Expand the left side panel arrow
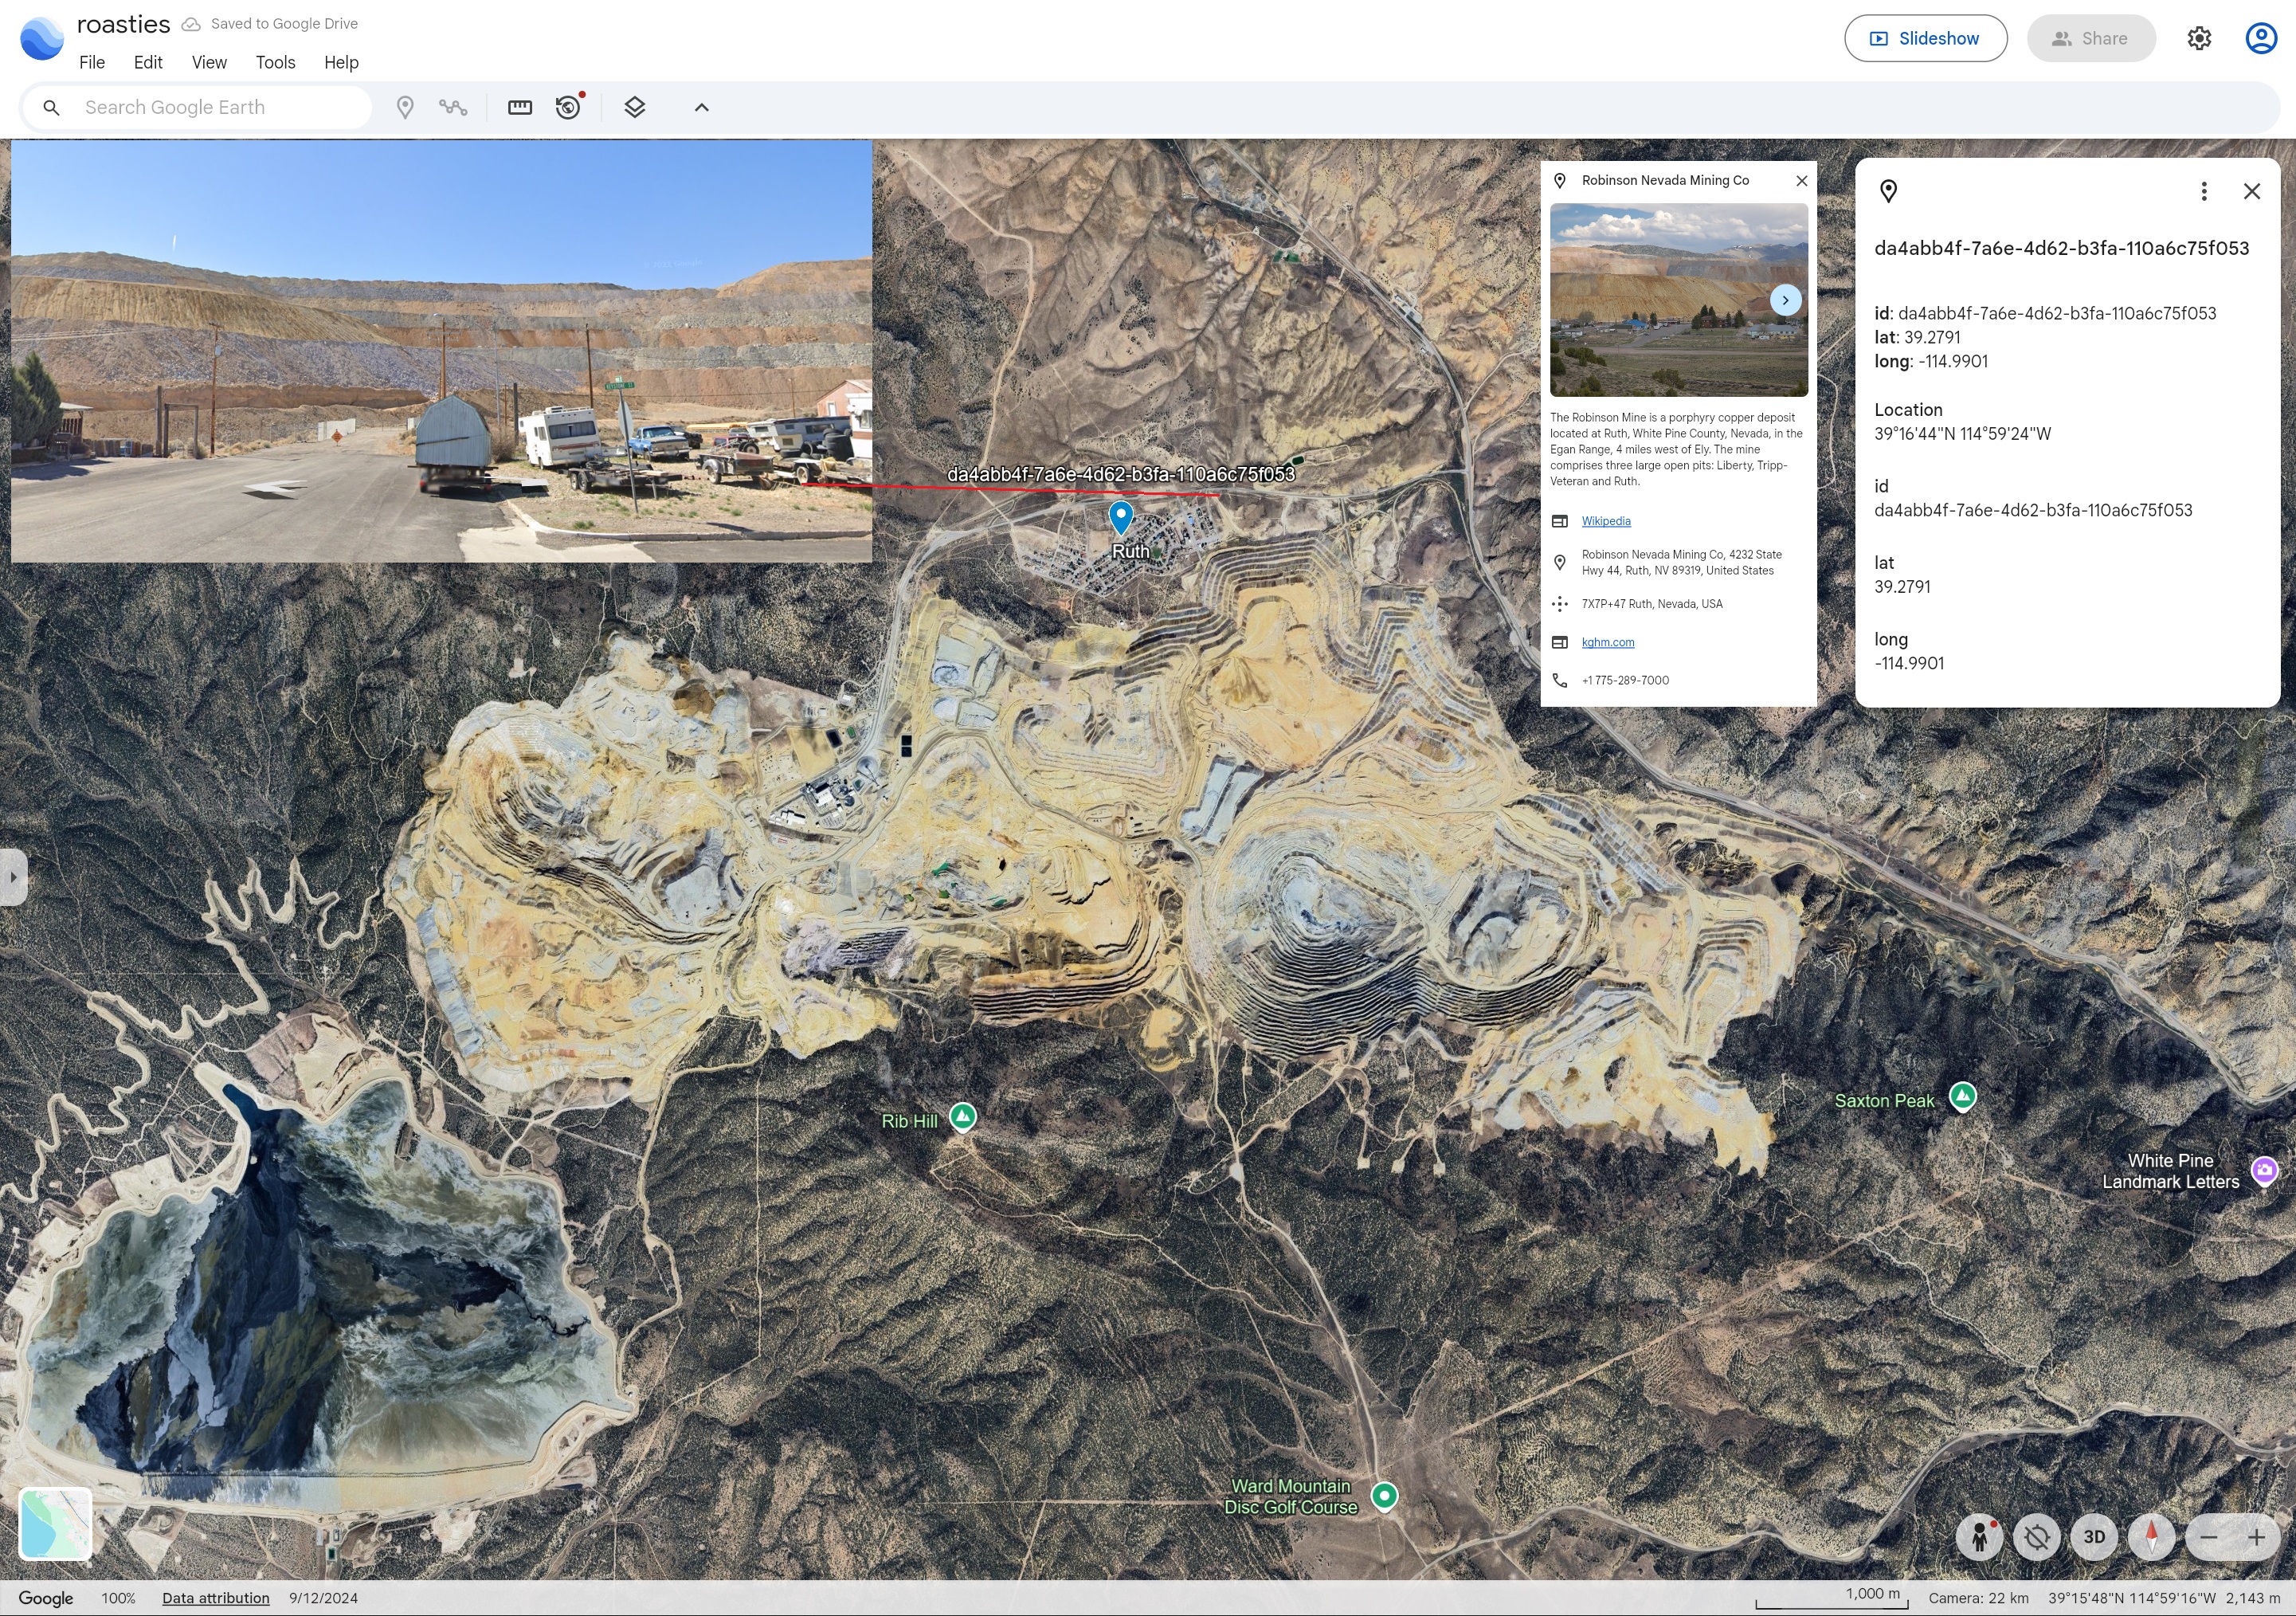 [13, 878]
